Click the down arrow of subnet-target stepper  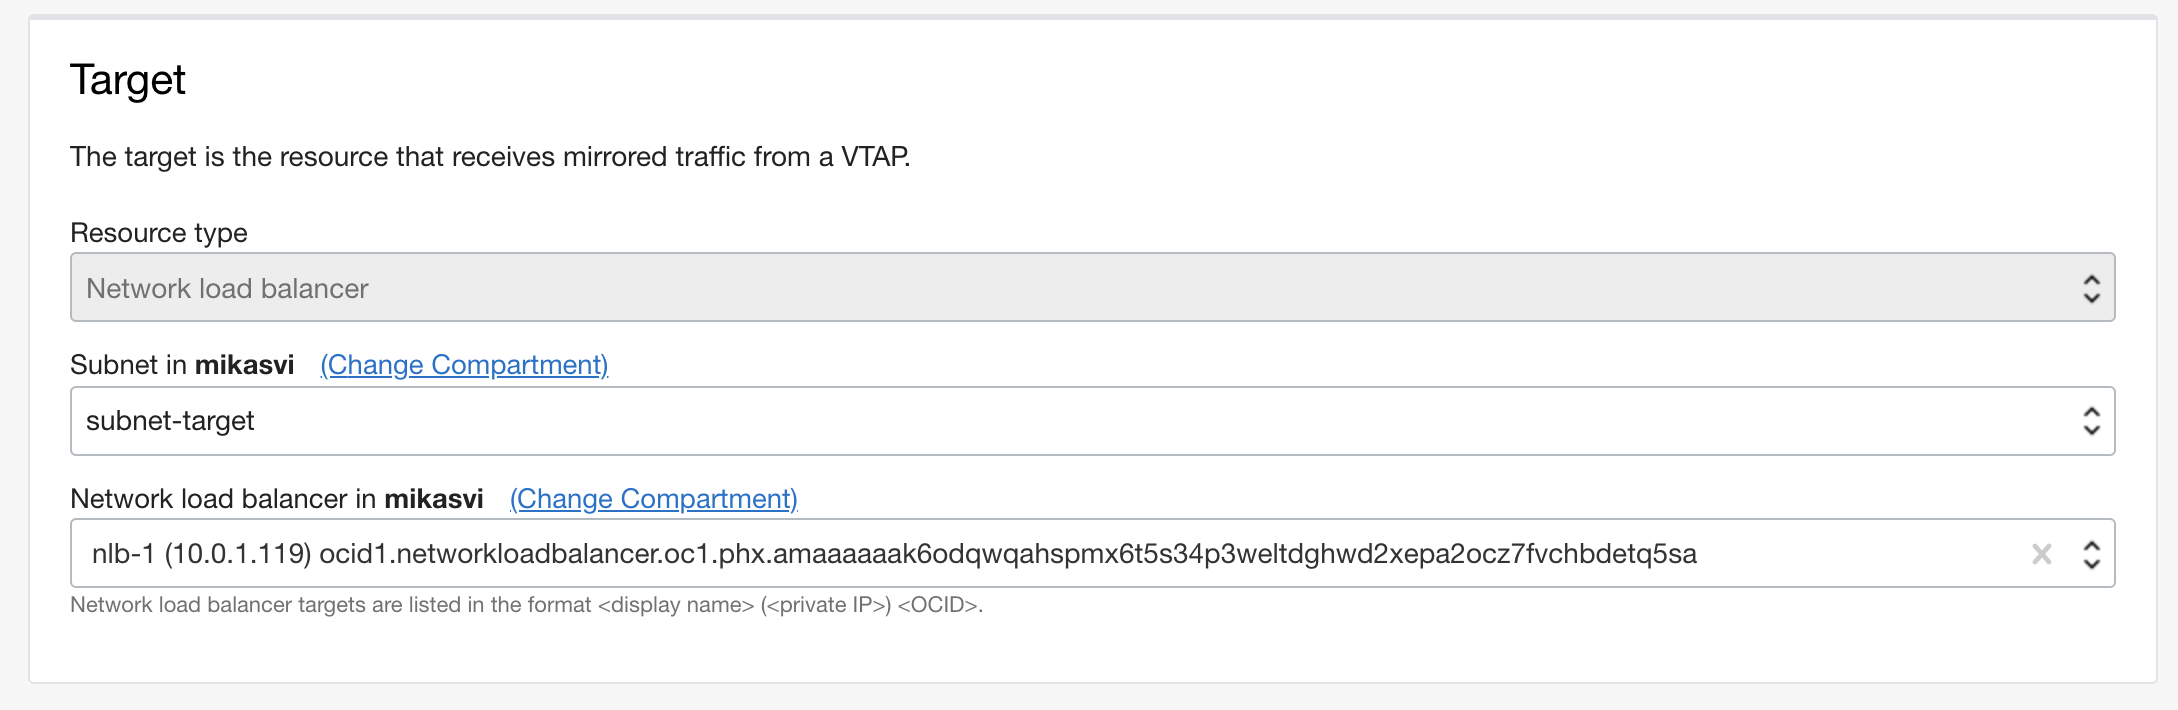click(2091, 428)
